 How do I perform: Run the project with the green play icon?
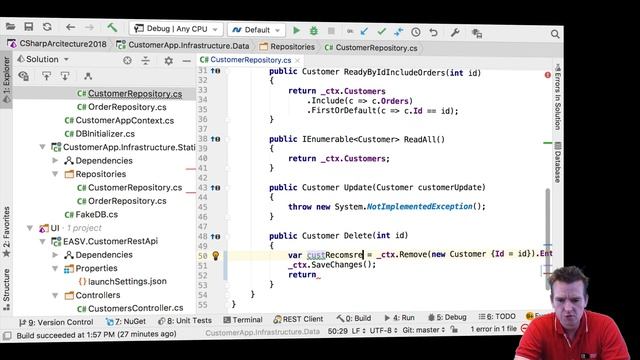296,30
